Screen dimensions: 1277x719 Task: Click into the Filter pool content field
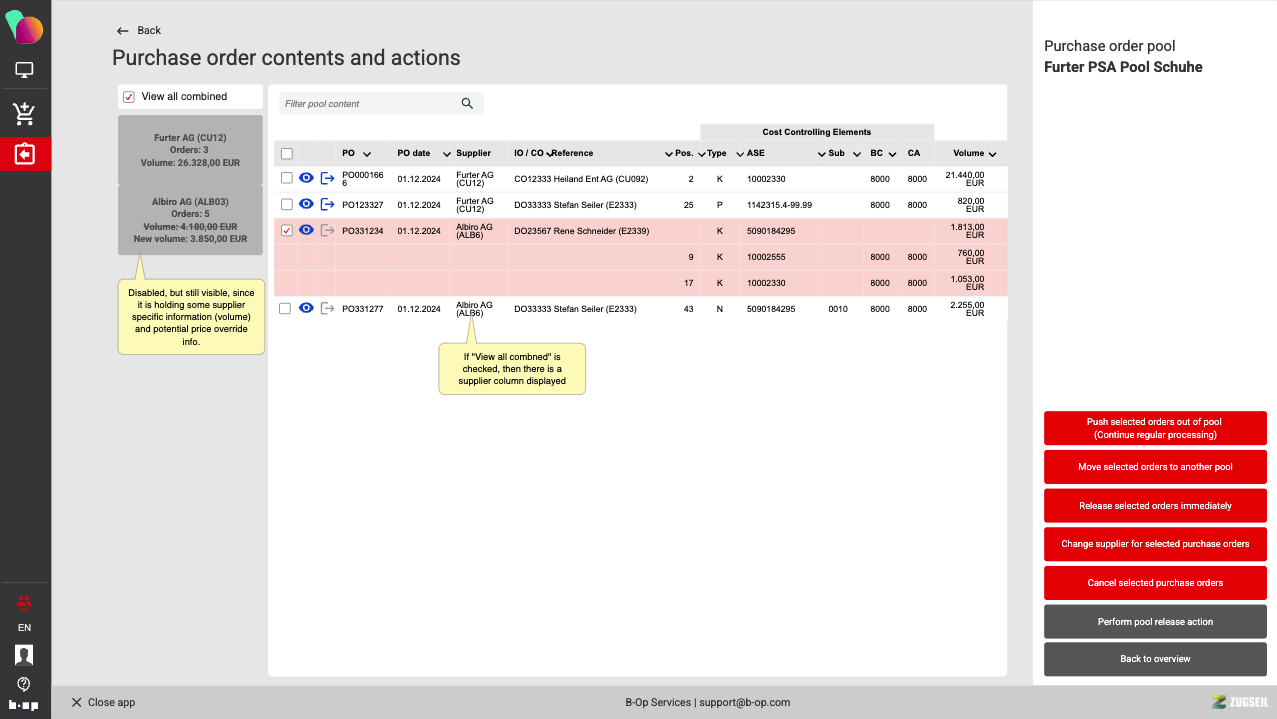coord(368,104)
